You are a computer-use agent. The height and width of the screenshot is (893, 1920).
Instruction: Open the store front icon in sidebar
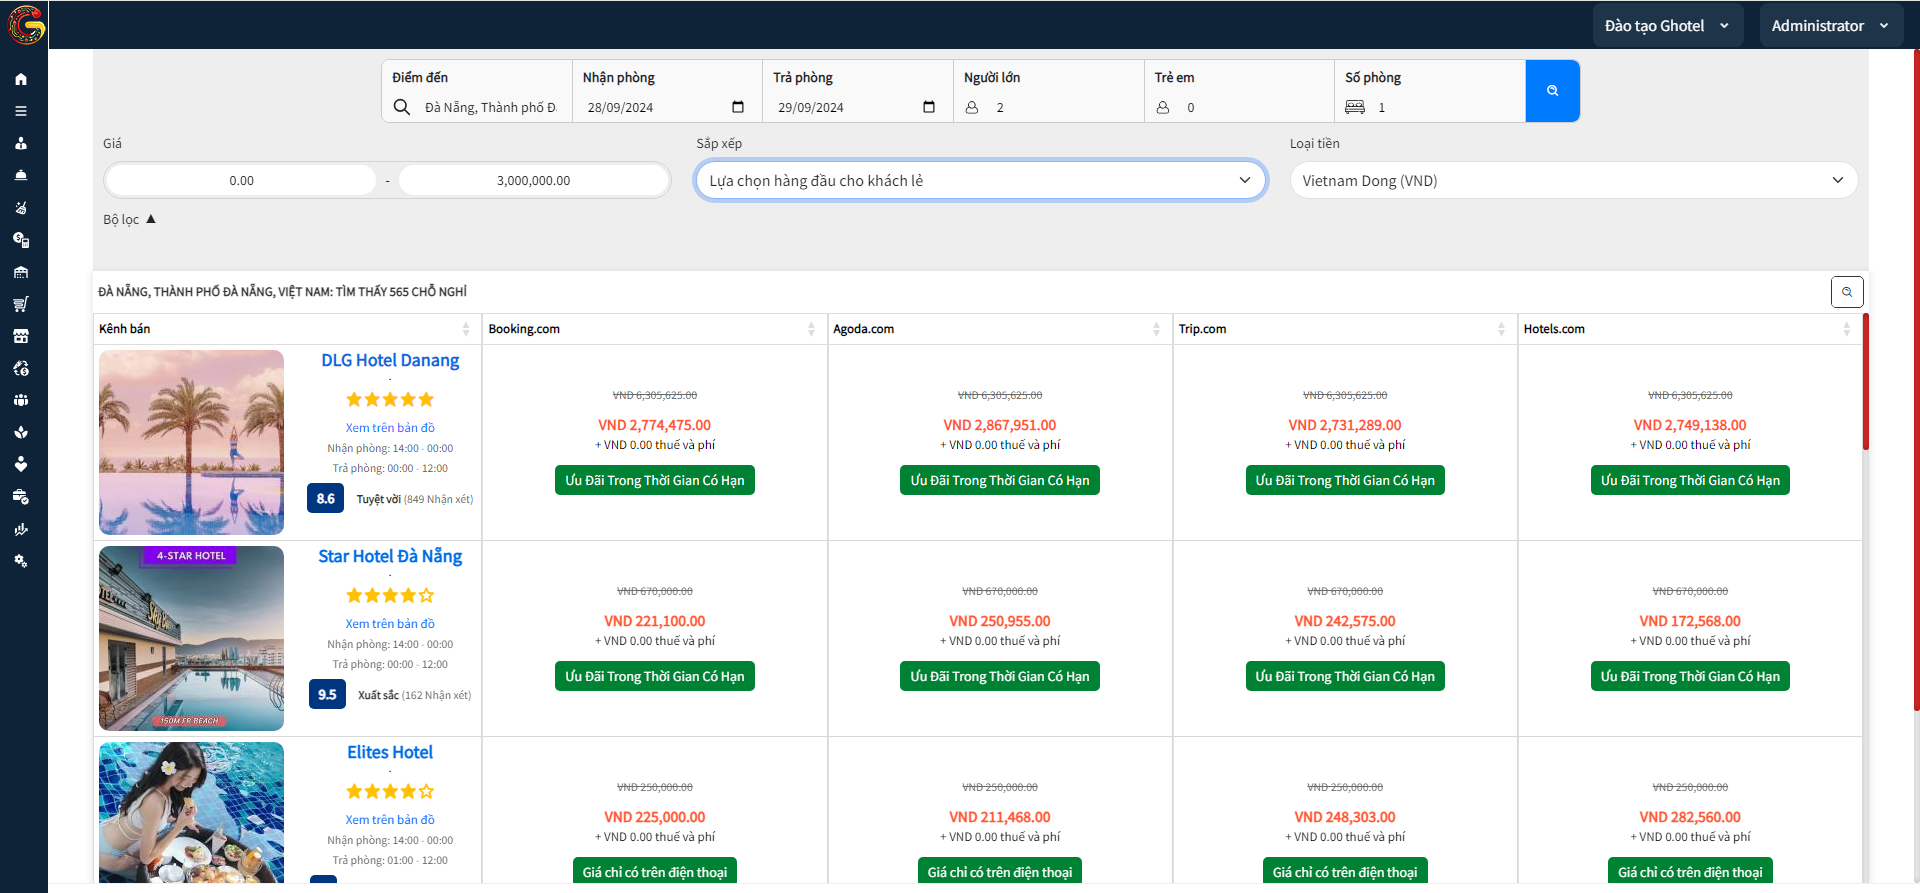pos(21,336)
